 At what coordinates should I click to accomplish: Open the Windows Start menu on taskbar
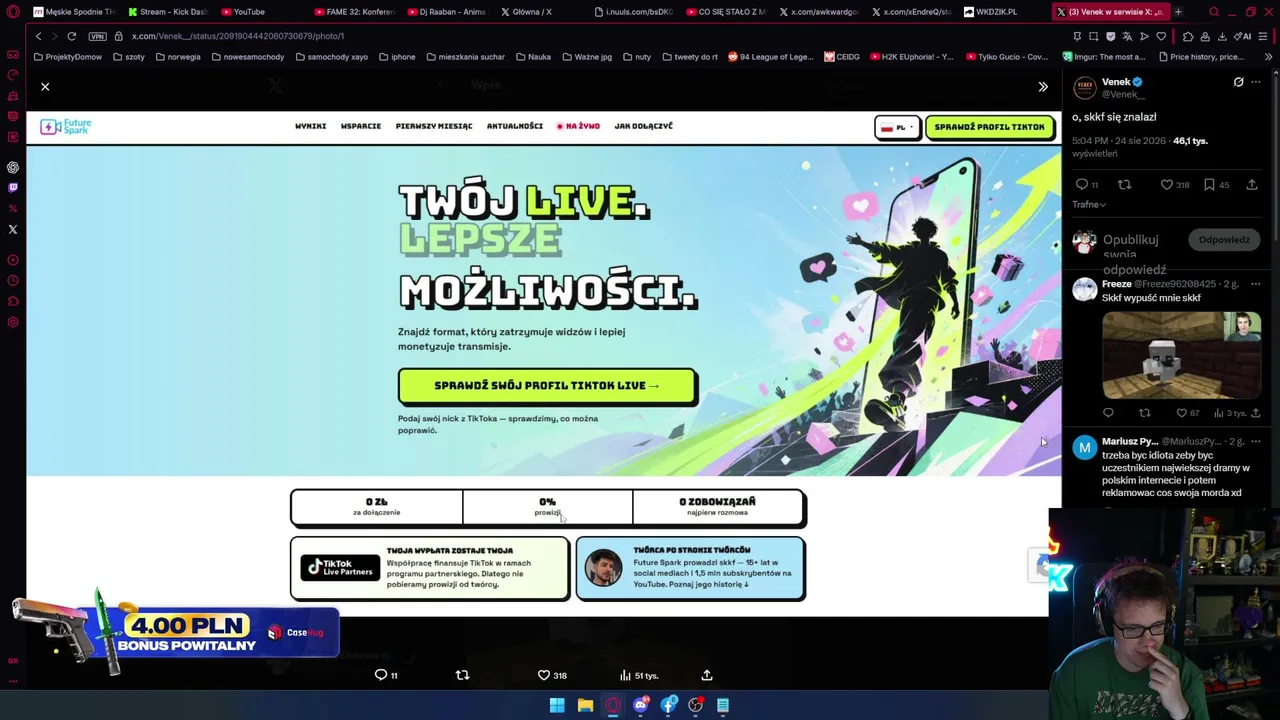[557, 706]
